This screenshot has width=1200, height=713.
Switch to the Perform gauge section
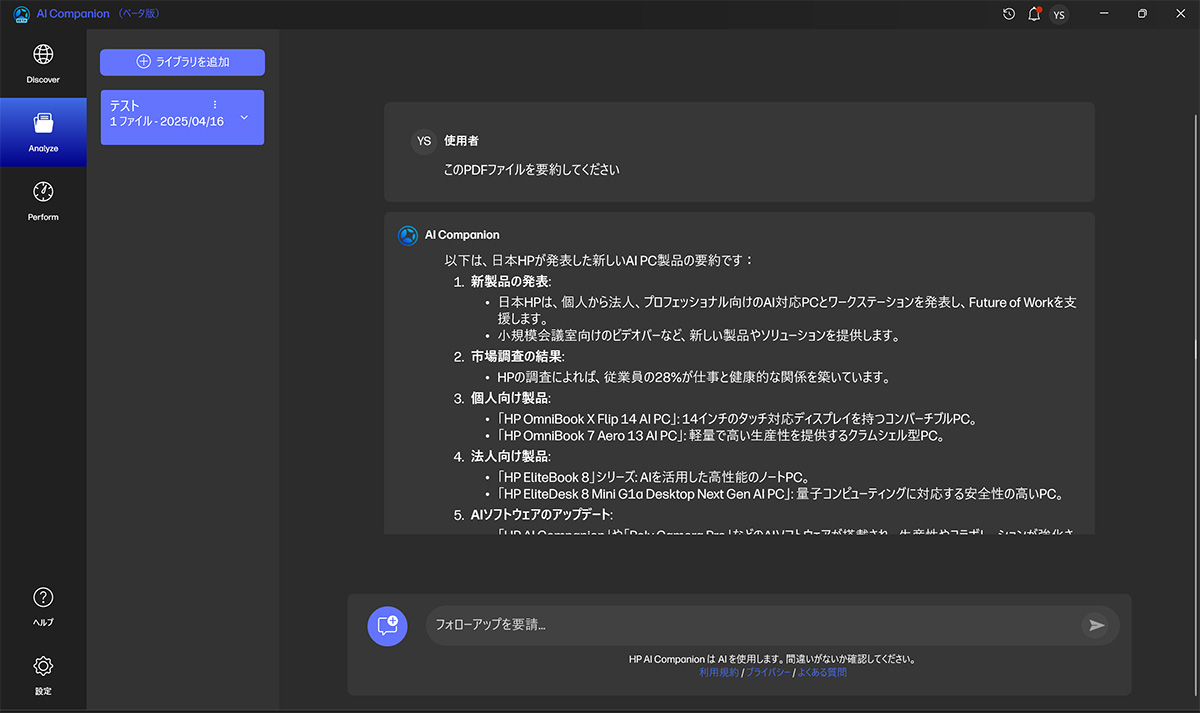[43, 200]
